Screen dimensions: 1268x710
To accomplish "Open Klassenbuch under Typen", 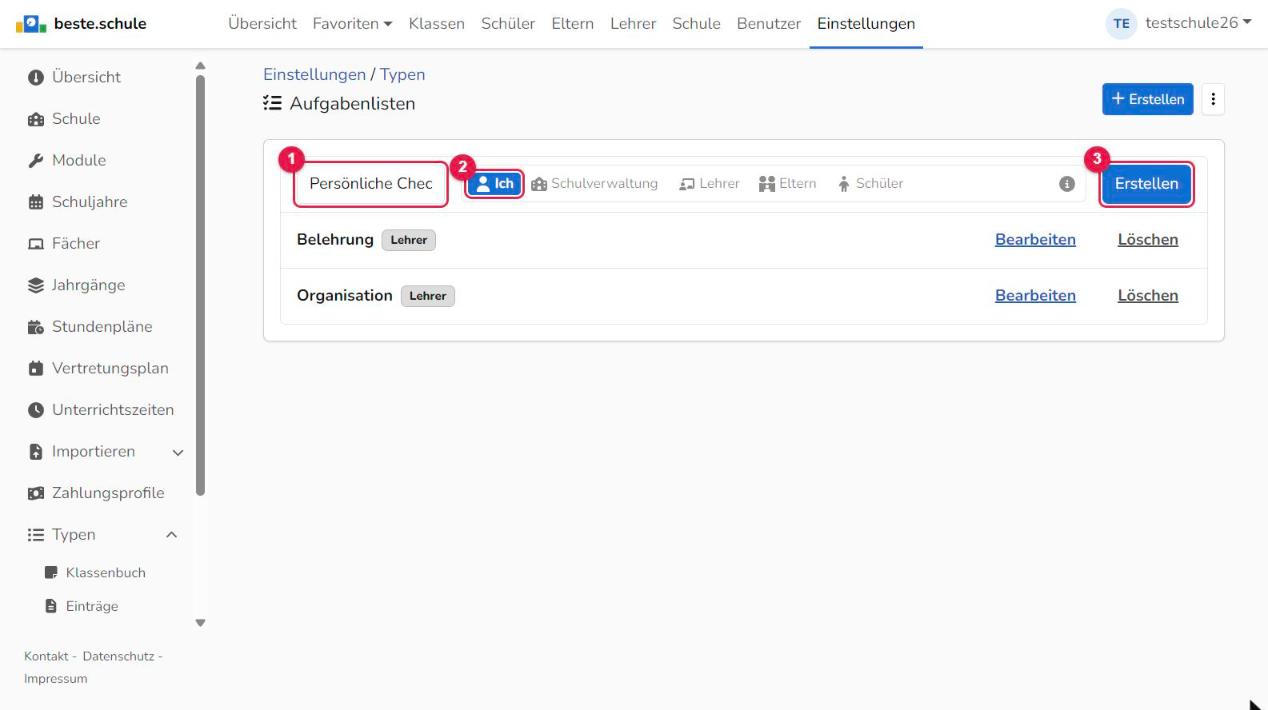I will 95,572.
